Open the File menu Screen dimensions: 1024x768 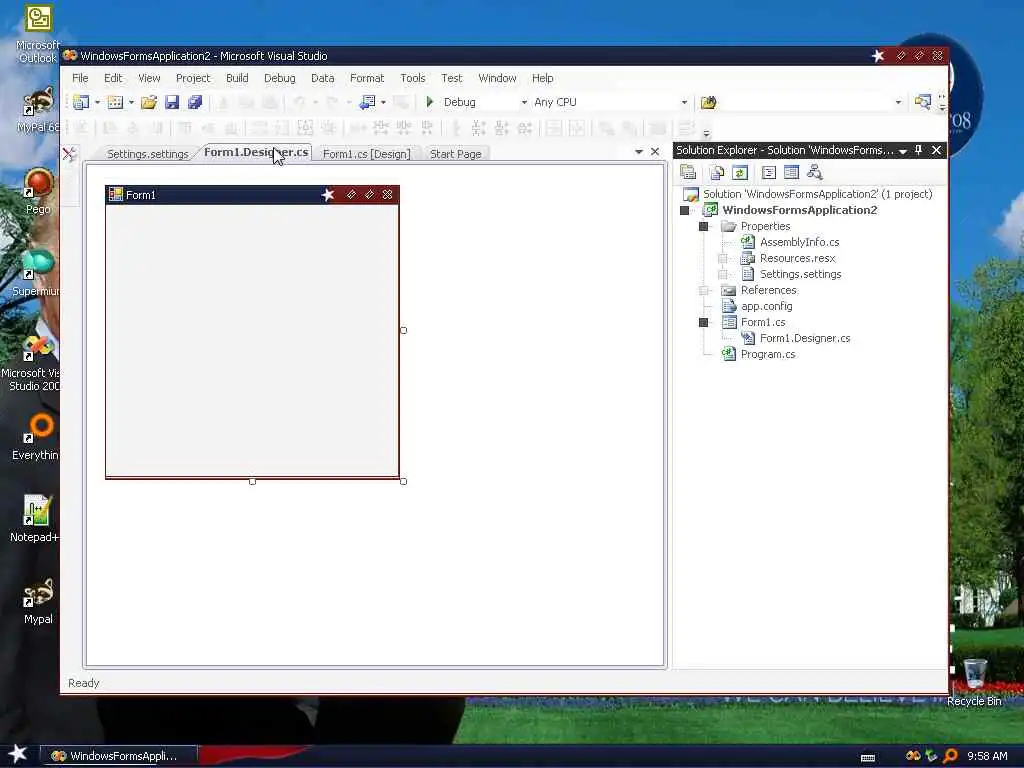pos(80,78)
